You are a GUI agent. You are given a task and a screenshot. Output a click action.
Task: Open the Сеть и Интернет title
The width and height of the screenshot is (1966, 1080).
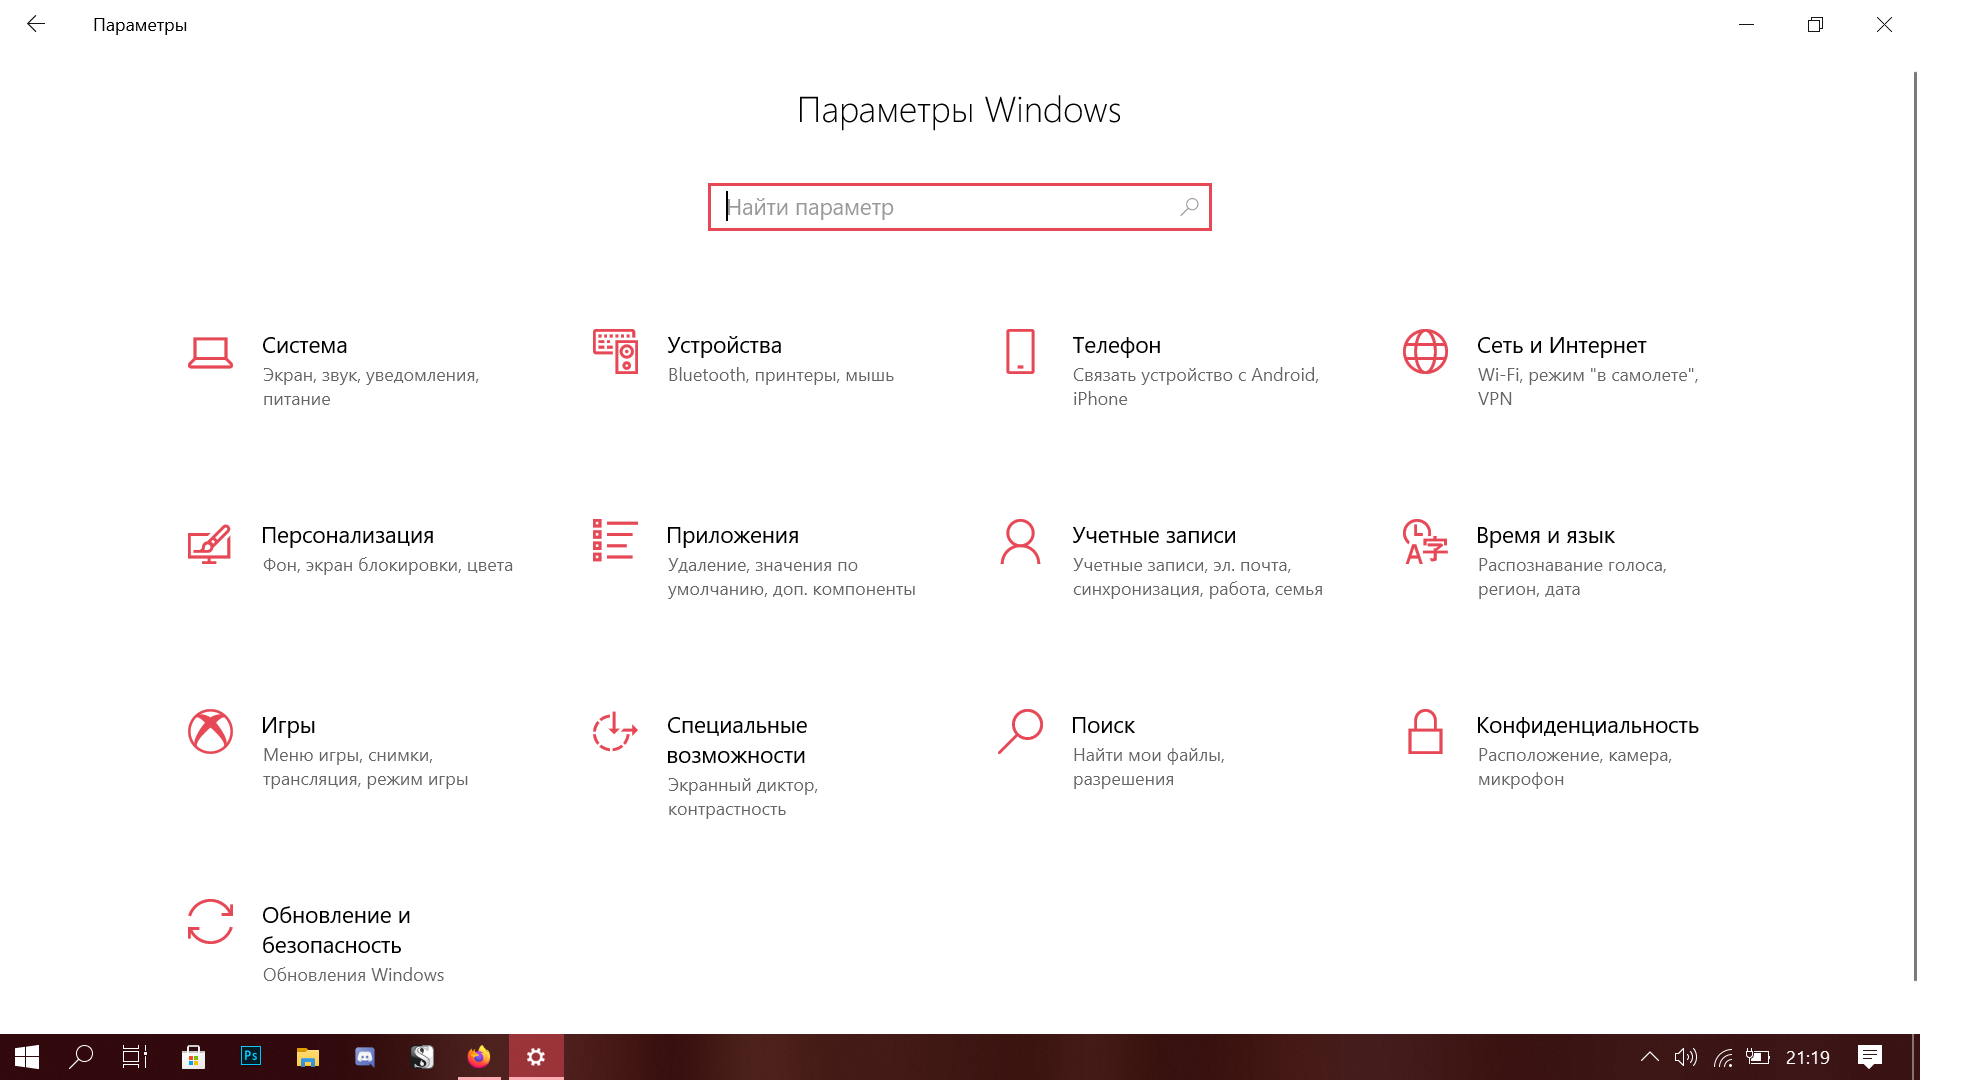tap(1562, 345)
